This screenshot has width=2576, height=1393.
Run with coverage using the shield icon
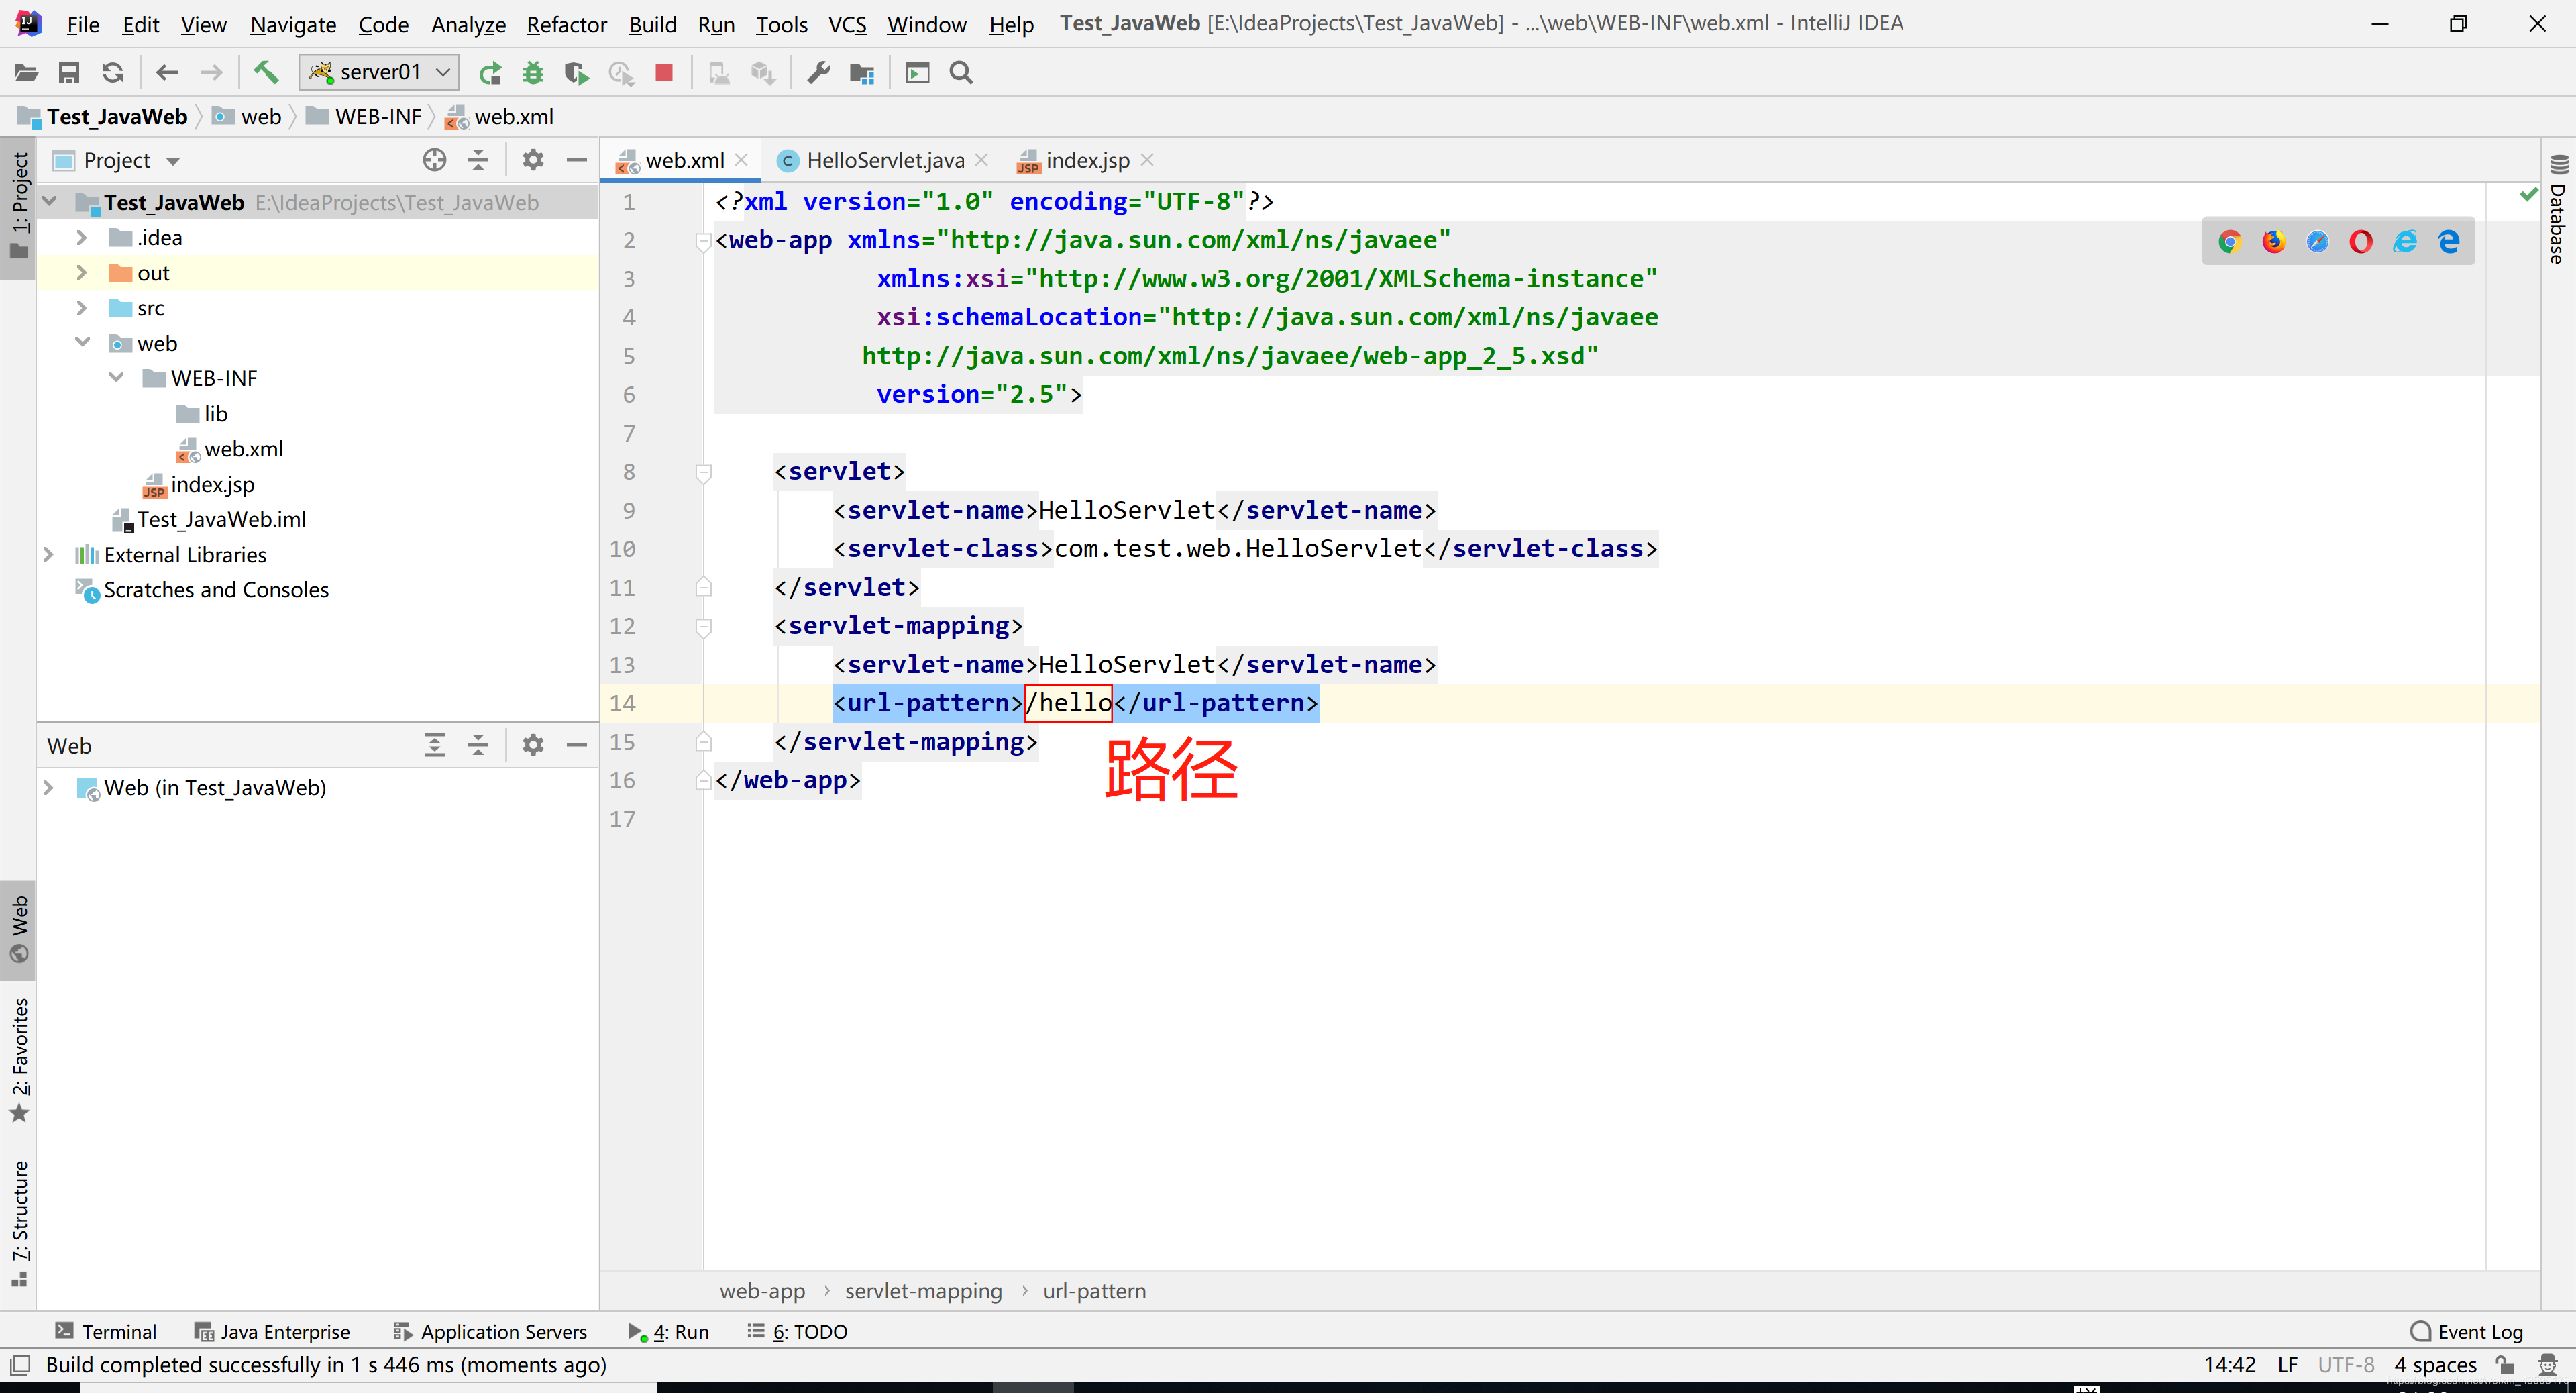coord(577,72)
